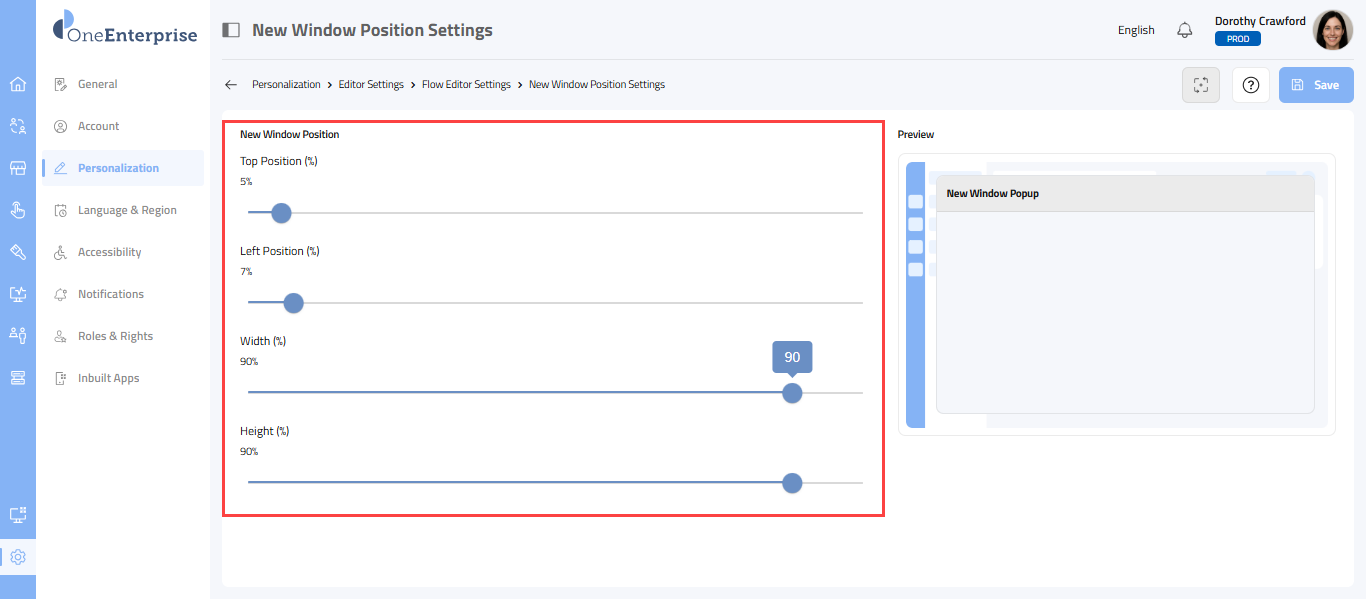
Task: Click the home icon in left rail
Action: click(17, 84)
